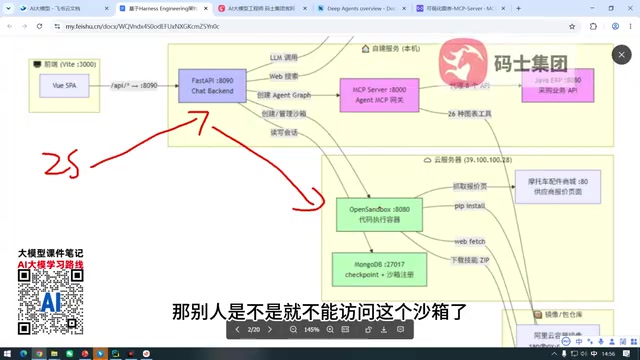Go to the previous image in viewer
640x360 pixels.
(237, 329)
